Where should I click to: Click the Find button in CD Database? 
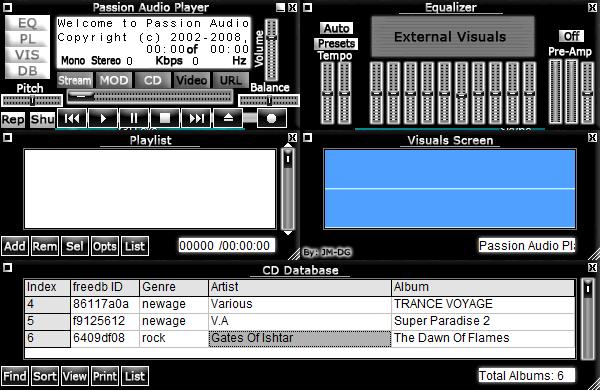(x=15, y=376)
